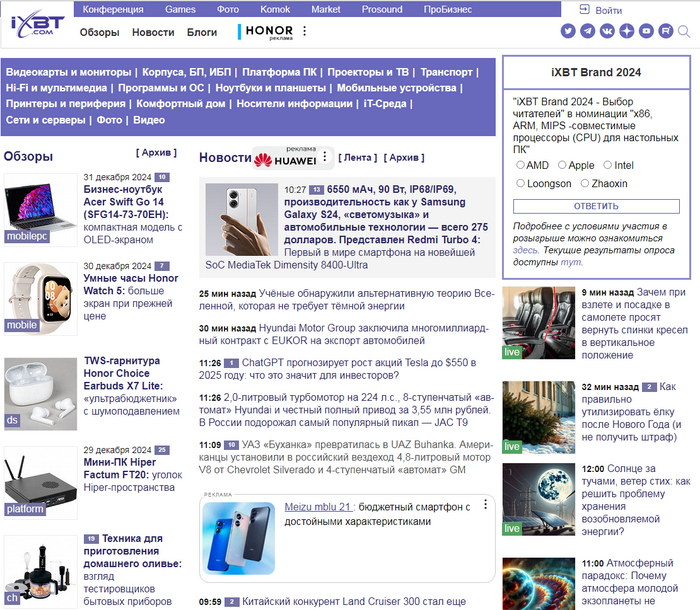The height and width of the screenshot is (610, 700).
Task: Open the Prosound top menu item
Action: tap(382, 9)
